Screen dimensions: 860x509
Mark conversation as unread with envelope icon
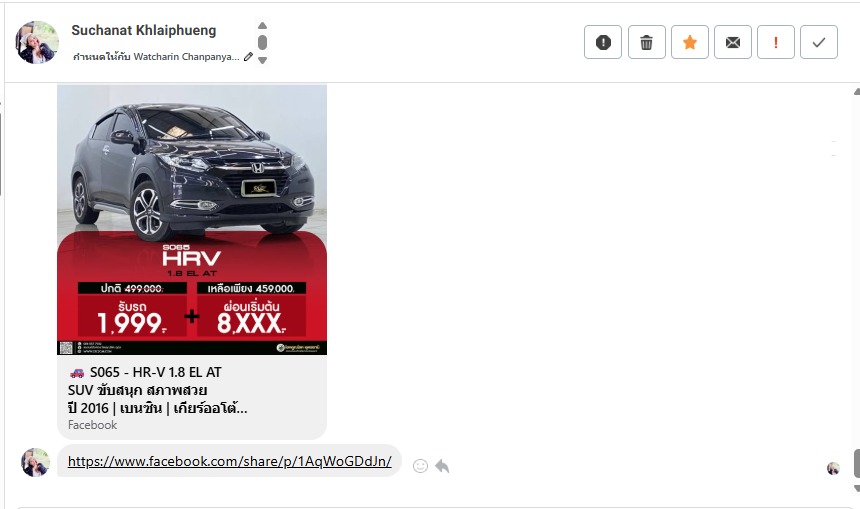tap(733, 42)
